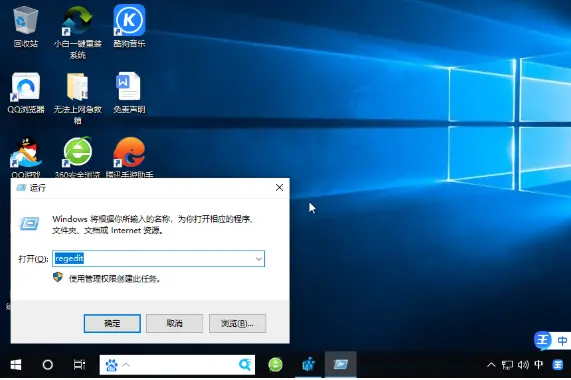Viewport: 571px width, 380px height.
Task: Open the 无法上网急救箱 folder icon
Action: coord(78,98)
